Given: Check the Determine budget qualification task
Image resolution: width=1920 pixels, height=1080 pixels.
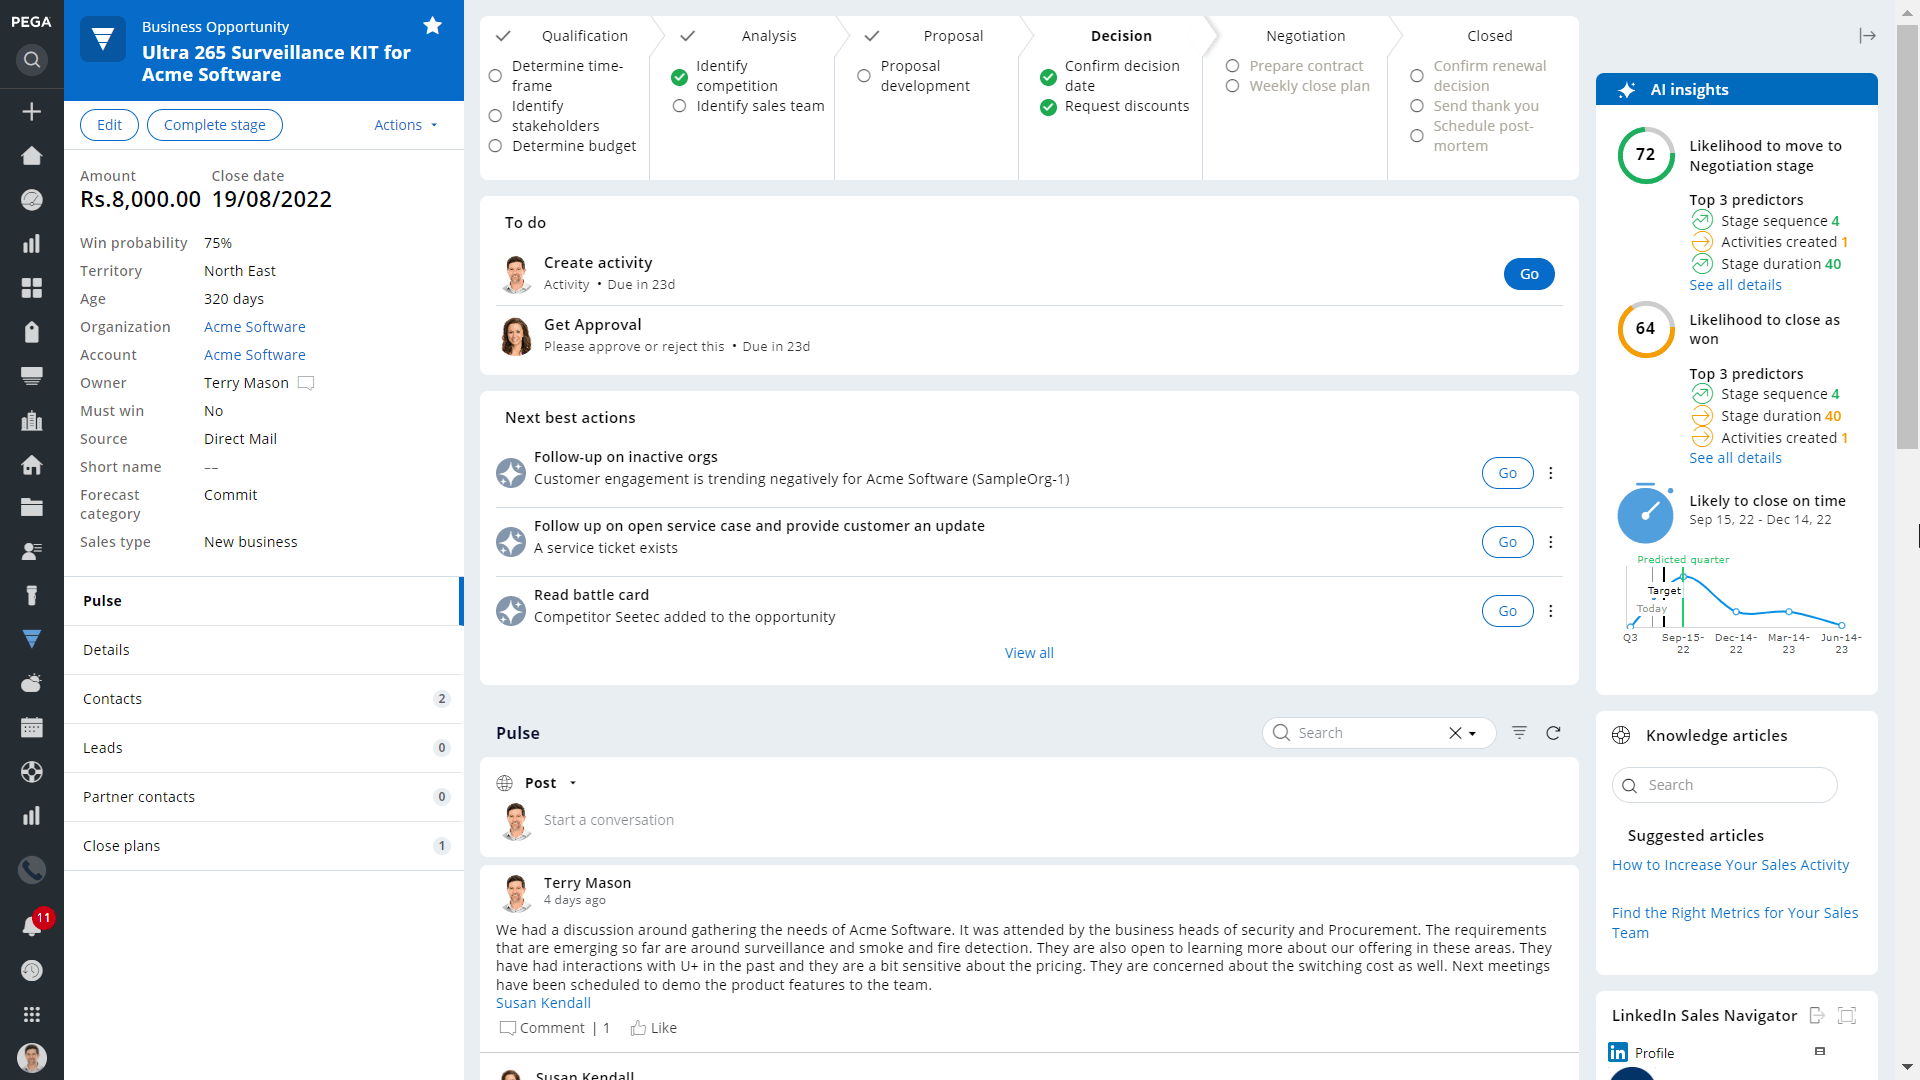Looking at the screenshot, I should coord(495,146).
